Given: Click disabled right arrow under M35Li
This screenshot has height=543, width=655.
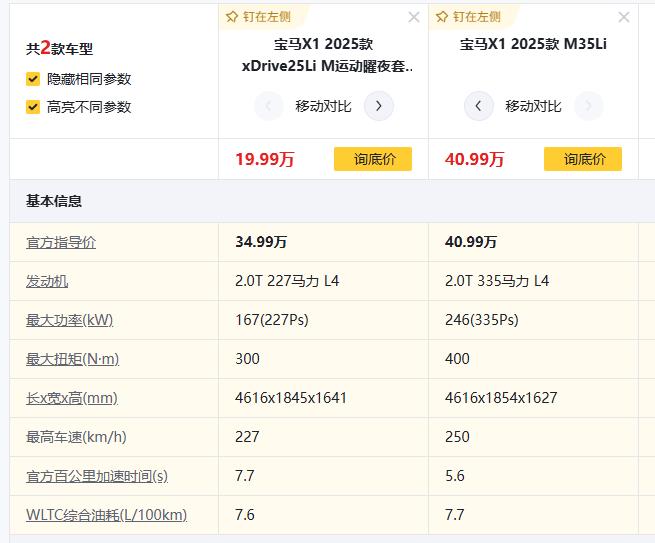Looking at the screenshot, I should pyautogui.click(x=589, y=106).
